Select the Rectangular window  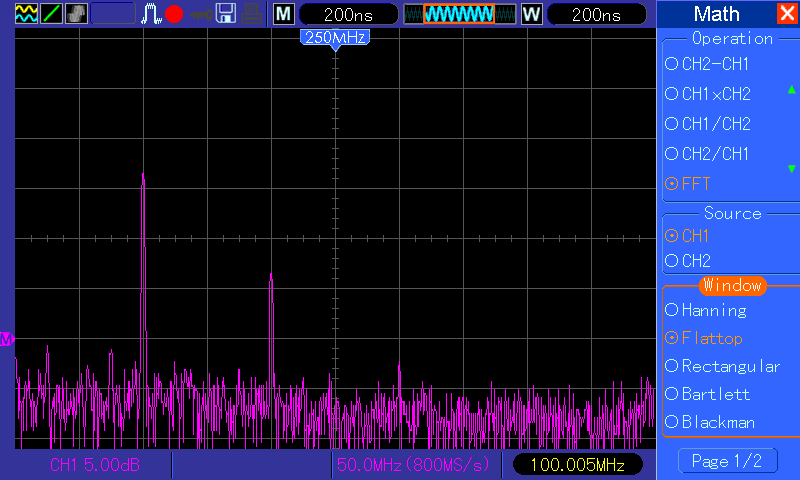[723, 366]
